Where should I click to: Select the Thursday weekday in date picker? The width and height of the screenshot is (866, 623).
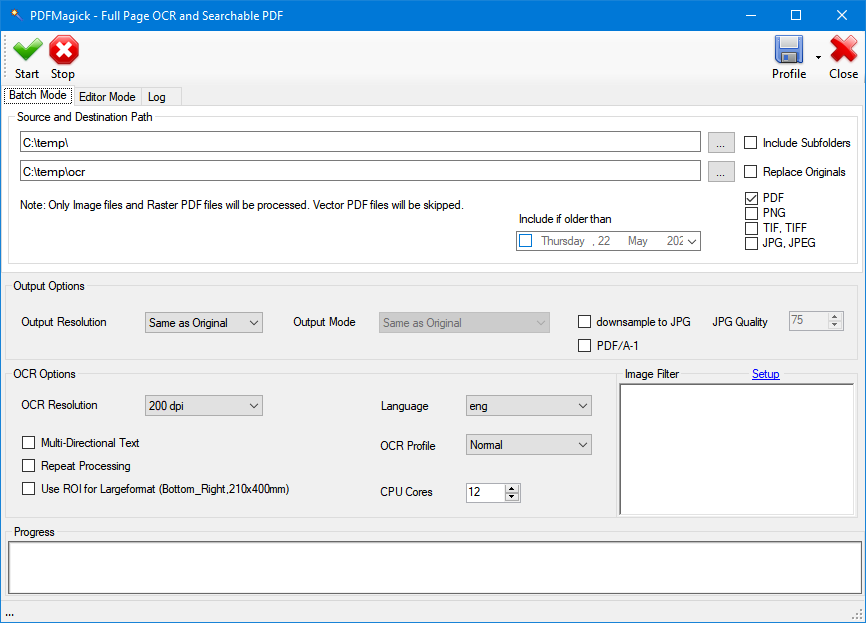tap(563, 241)
